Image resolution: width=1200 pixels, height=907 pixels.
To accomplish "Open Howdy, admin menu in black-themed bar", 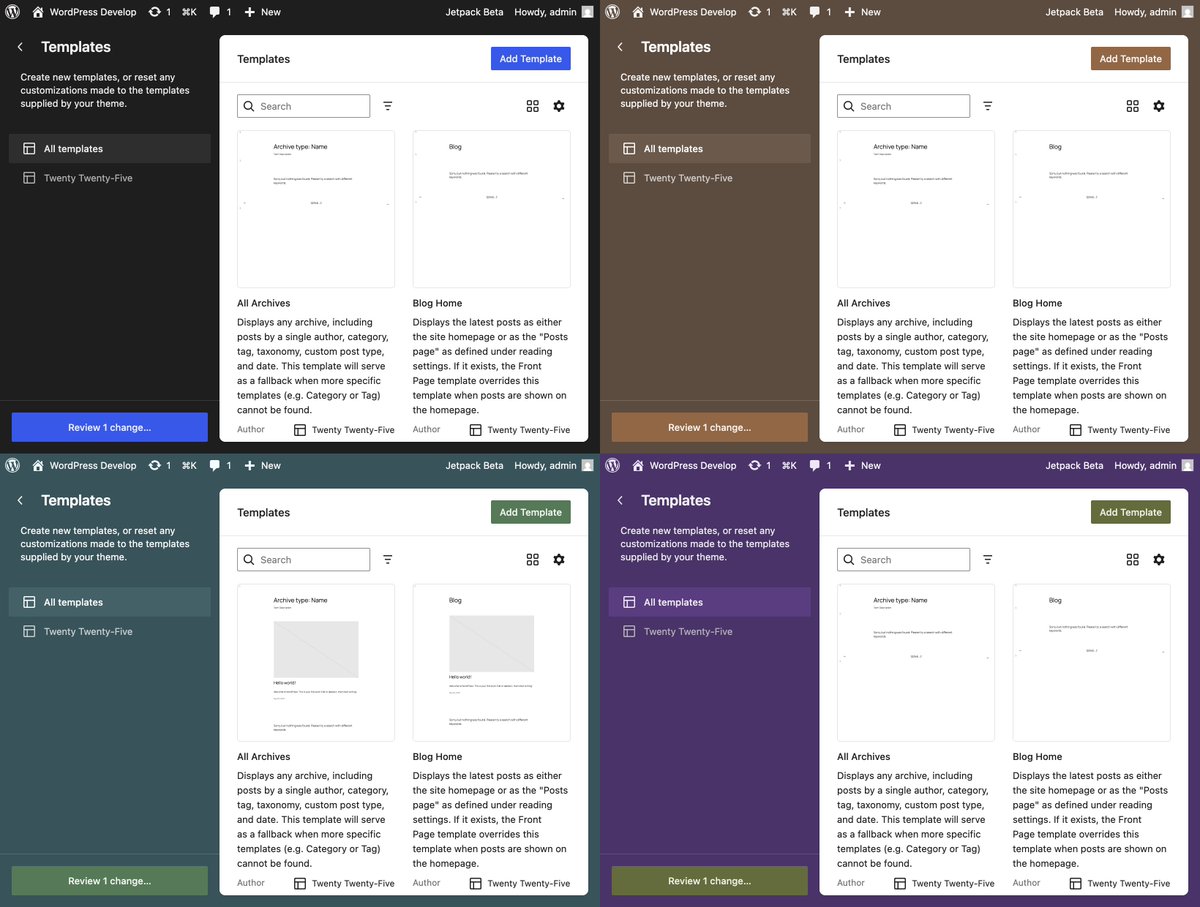I will pyautogui.click(x=554, y=12).
